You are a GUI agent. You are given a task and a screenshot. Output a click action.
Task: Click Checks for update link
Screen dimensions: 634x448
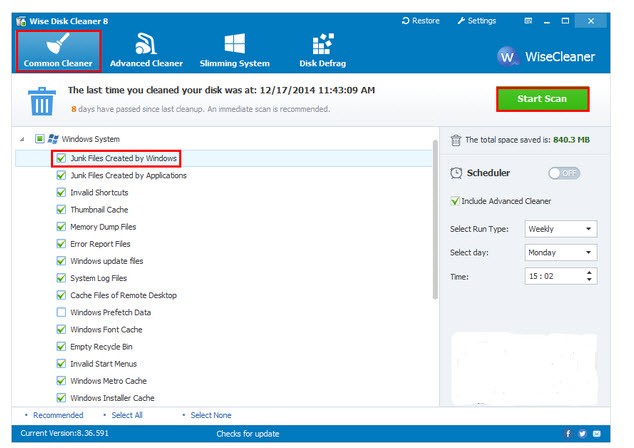(x=247, y=434)
